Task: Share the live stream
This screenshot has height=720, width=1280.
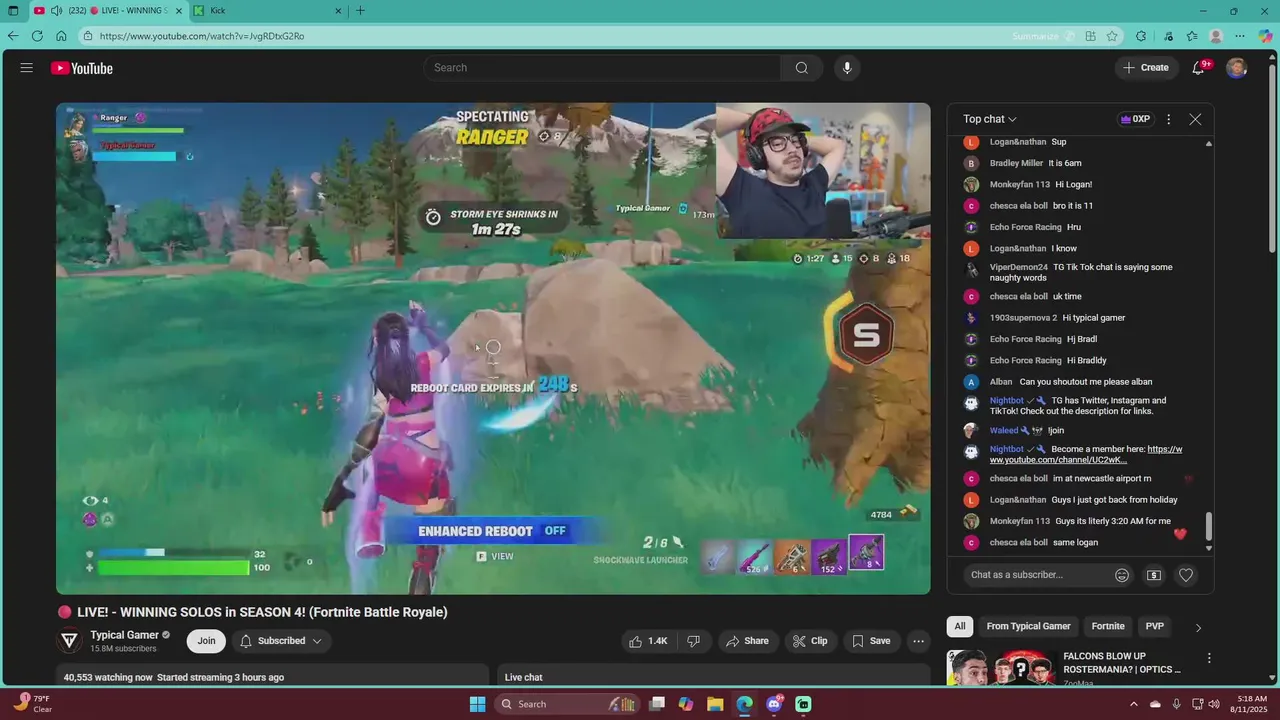Action: pyautogui.click(x=747, y=641)
